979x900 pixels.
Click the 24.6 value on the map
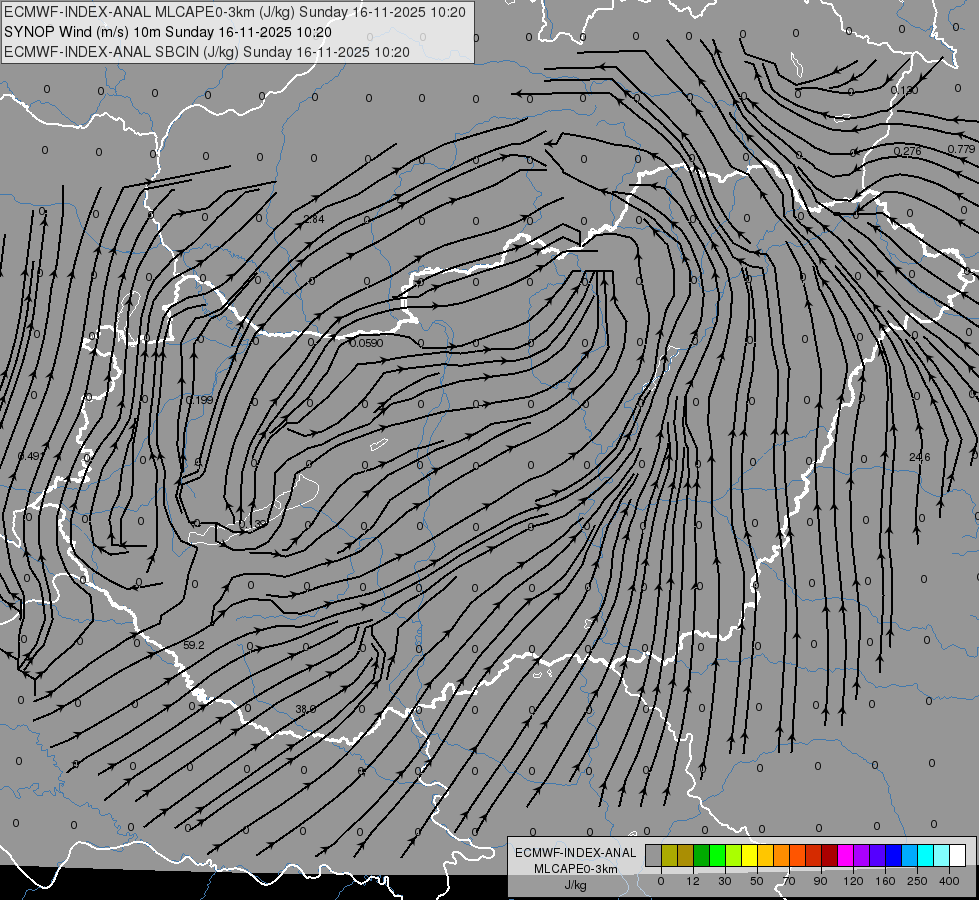pos(920,457)
